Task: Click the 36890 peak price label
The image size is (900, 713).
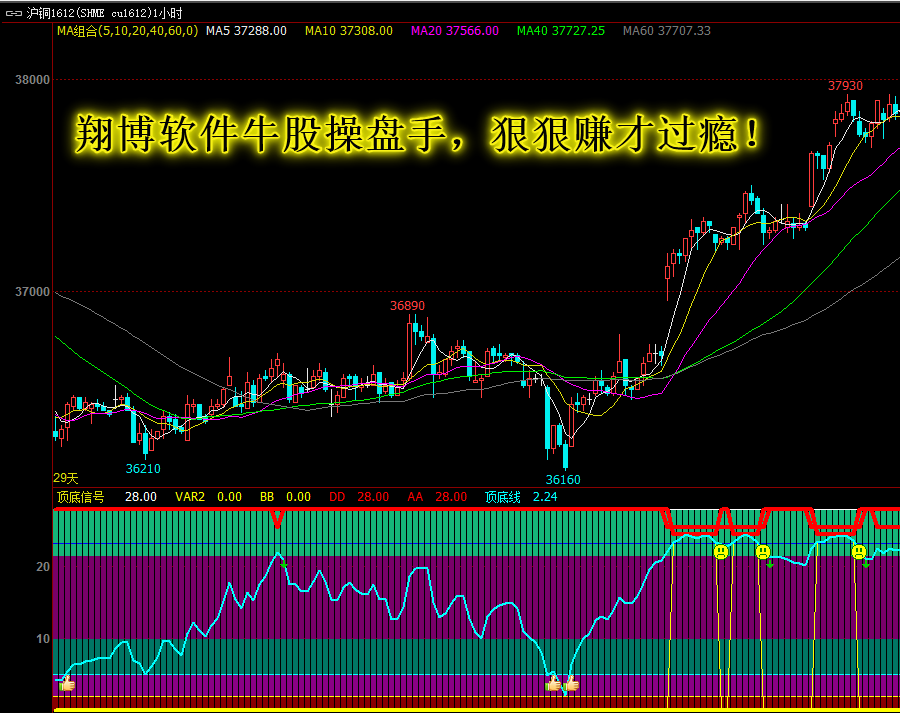Action: pyautogui.click(x=408, y=306)
